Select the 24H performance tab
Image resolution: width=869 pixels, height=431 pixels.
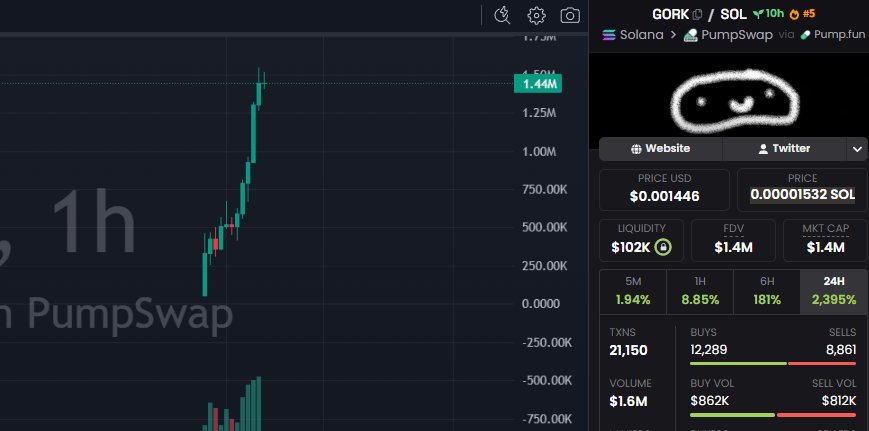833,290
